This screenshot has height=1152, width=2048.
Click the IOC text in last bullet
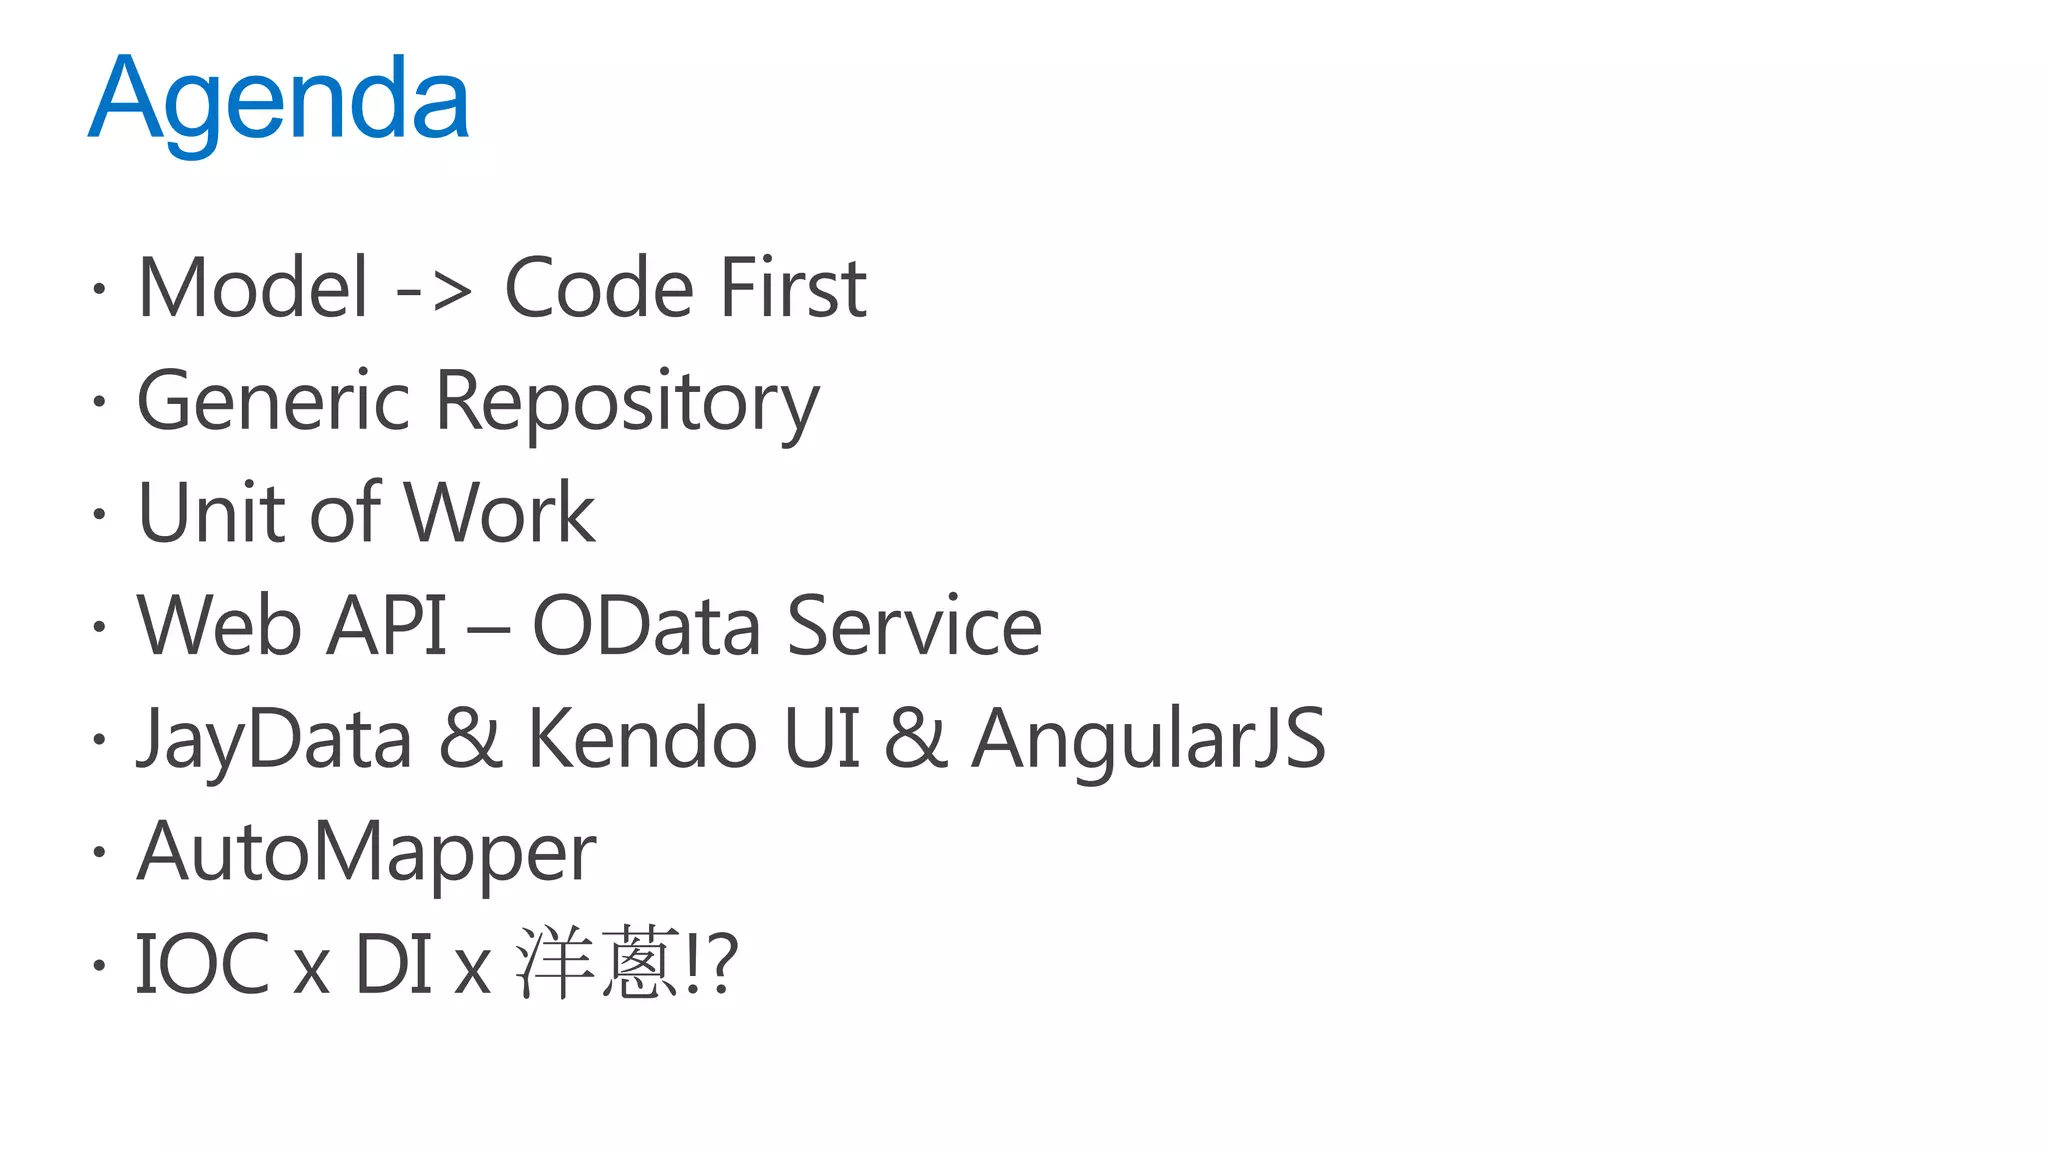[203, 964]
